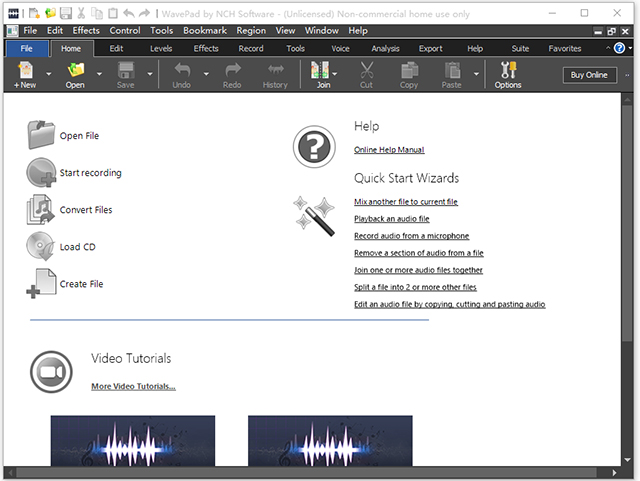Click the Copy toolbar icon
This screenshot has height=481, width=640.
(409, 70)
